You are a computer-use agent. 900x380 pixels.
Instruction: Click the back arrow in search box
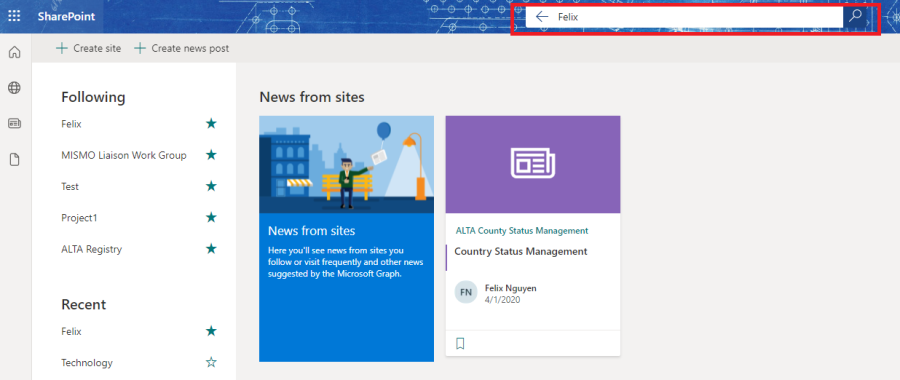(541, 17)
